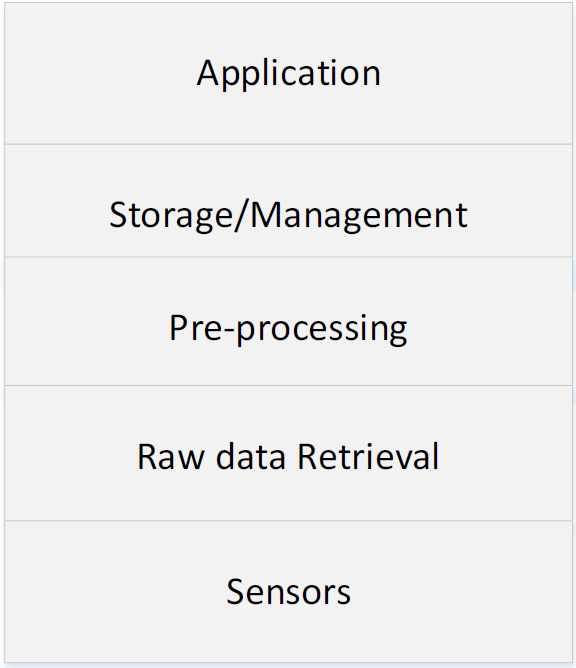Select the Application layer box
The image size is (576, 668).
click(288, 73)
